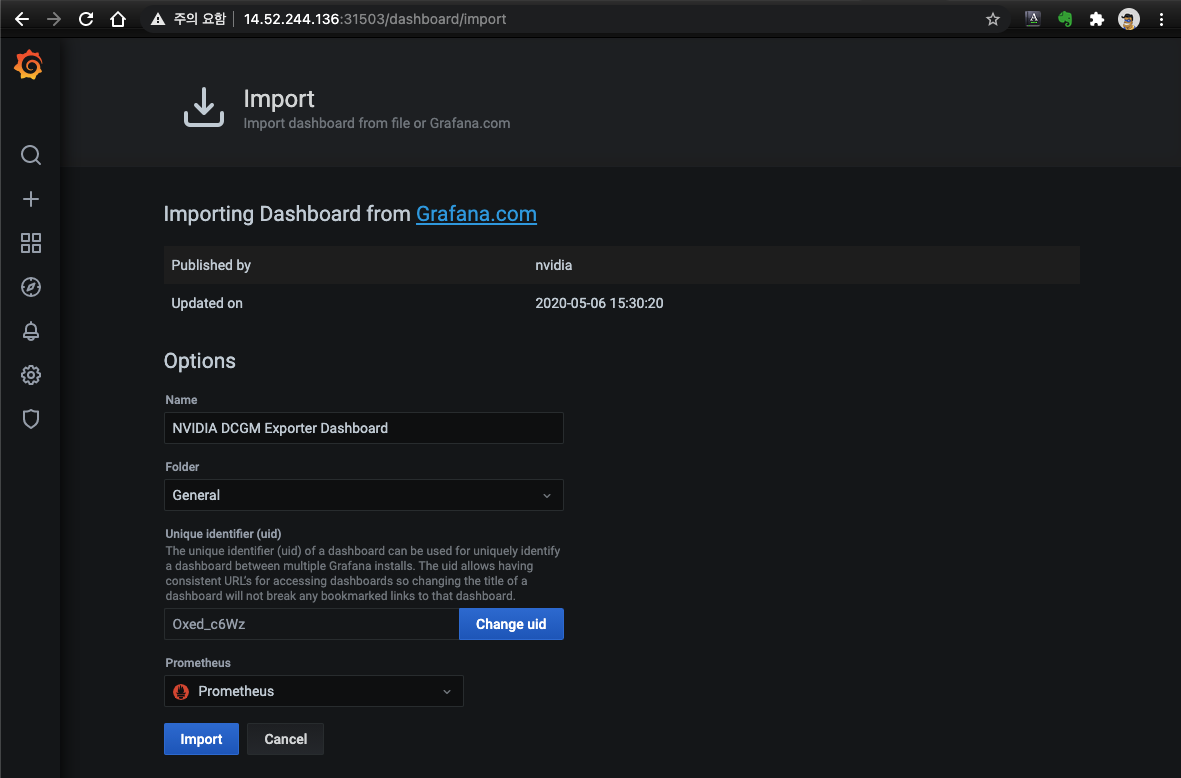Open the Dashboards grid icon in sidebar
Screen dimensions: 1181x778
[31, 243]
